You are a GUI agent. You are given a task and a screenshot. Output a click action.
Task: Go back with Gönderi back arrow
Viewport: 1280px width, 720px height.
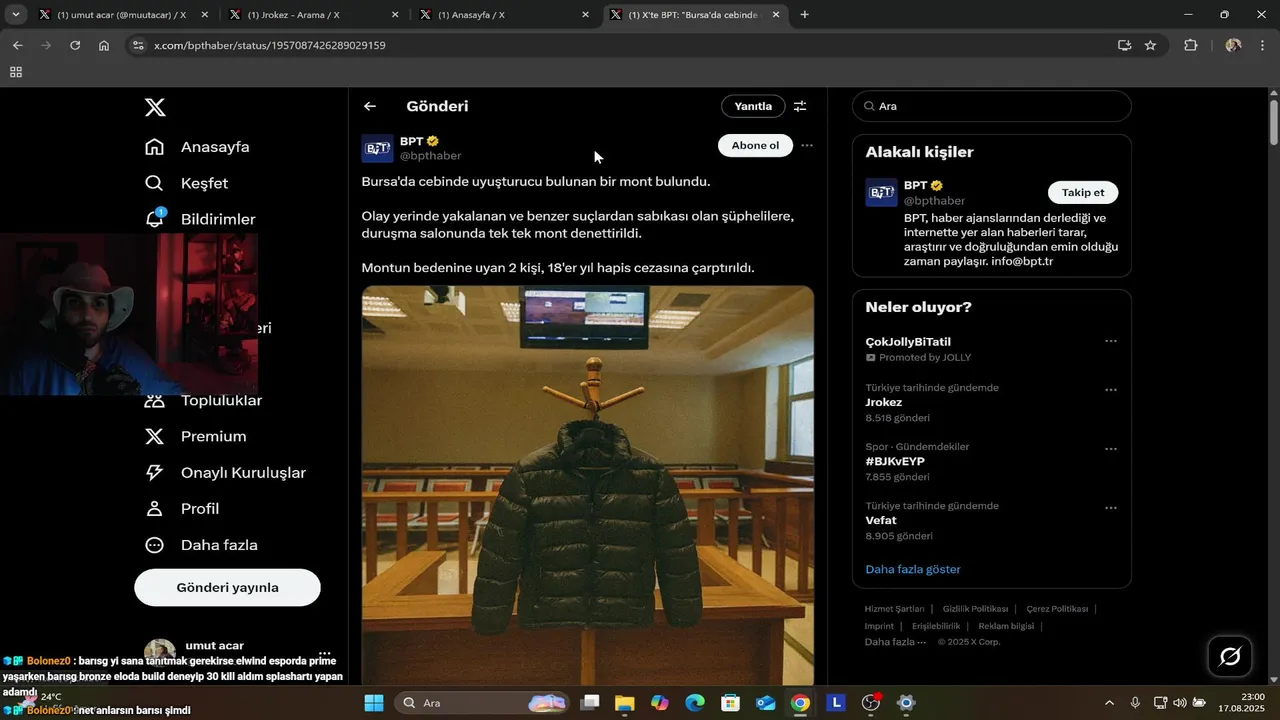click(x=370, y=106)
